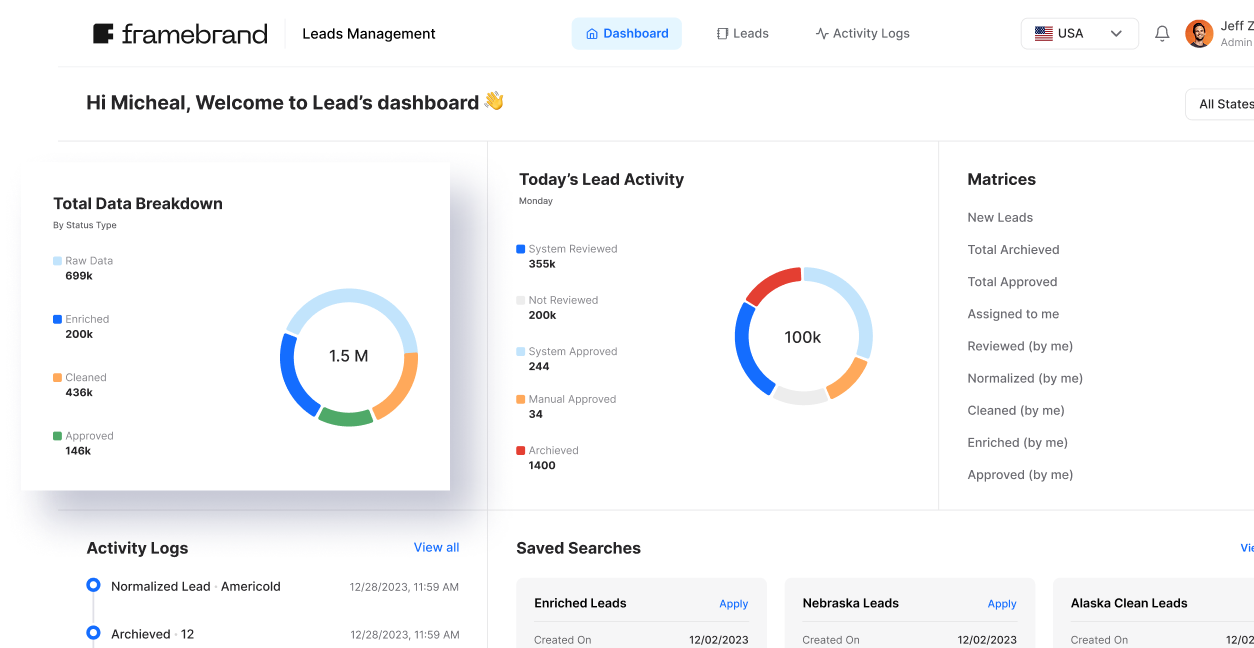Click the Archieved timeline marker circle
The height and width of the screenshot is (648, 1254).
coord(93,632)
